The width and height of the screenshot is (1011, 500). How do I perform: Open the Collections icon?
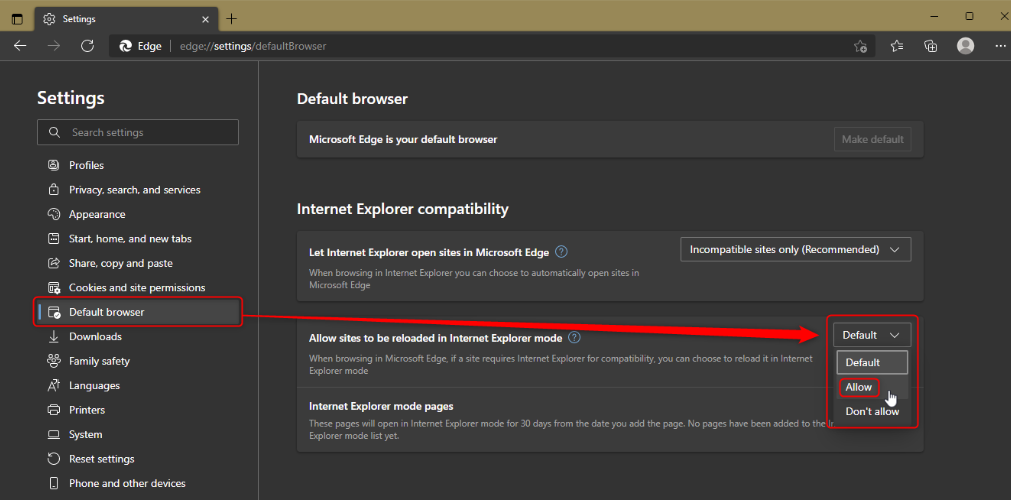[930, 46]
